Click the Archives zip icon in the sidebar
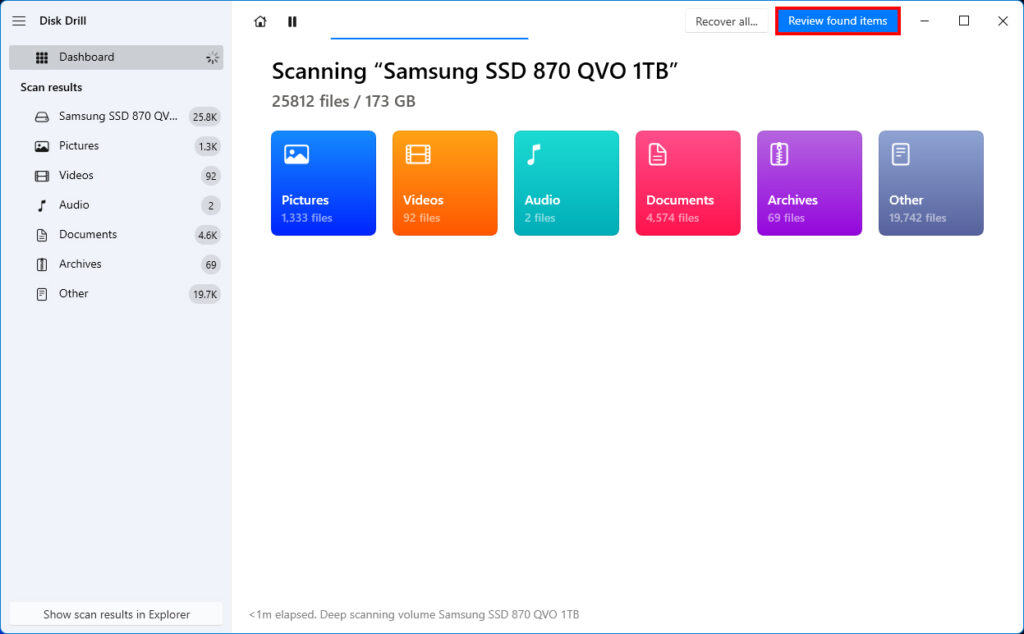1024x634 pixels. (41, 264)
